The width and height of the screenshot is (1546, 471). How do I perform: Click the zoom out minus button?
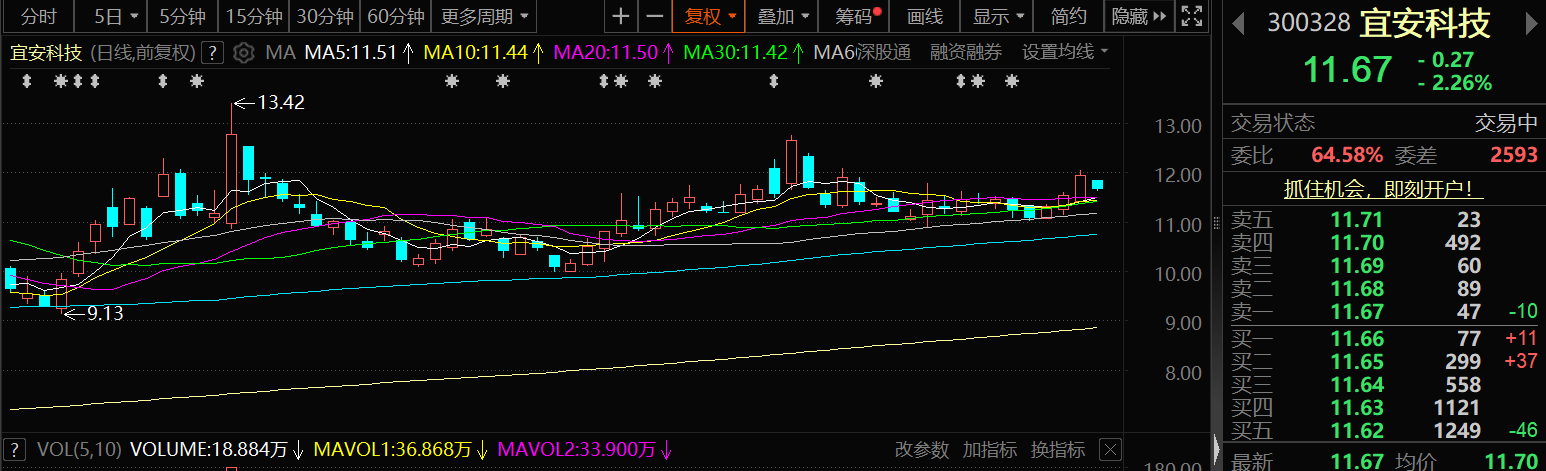point(655,16)
